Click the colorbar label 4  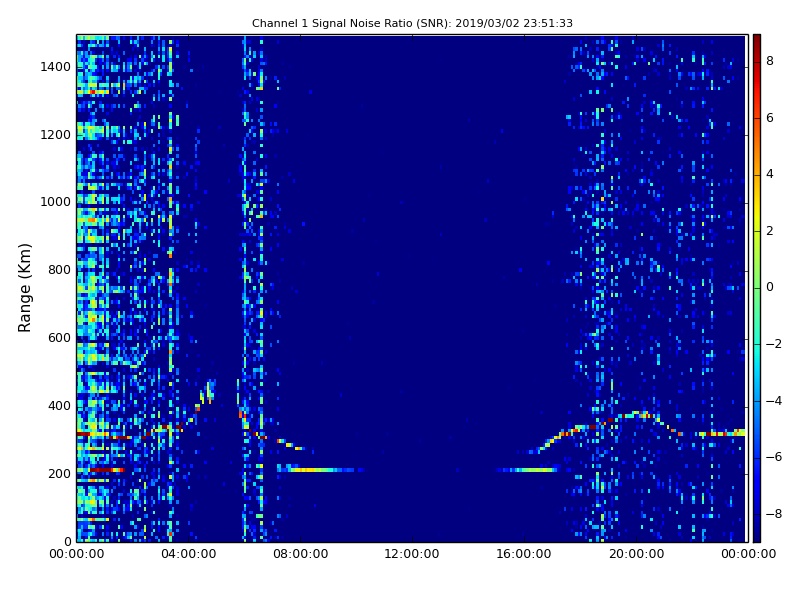[x=770, y=174]
